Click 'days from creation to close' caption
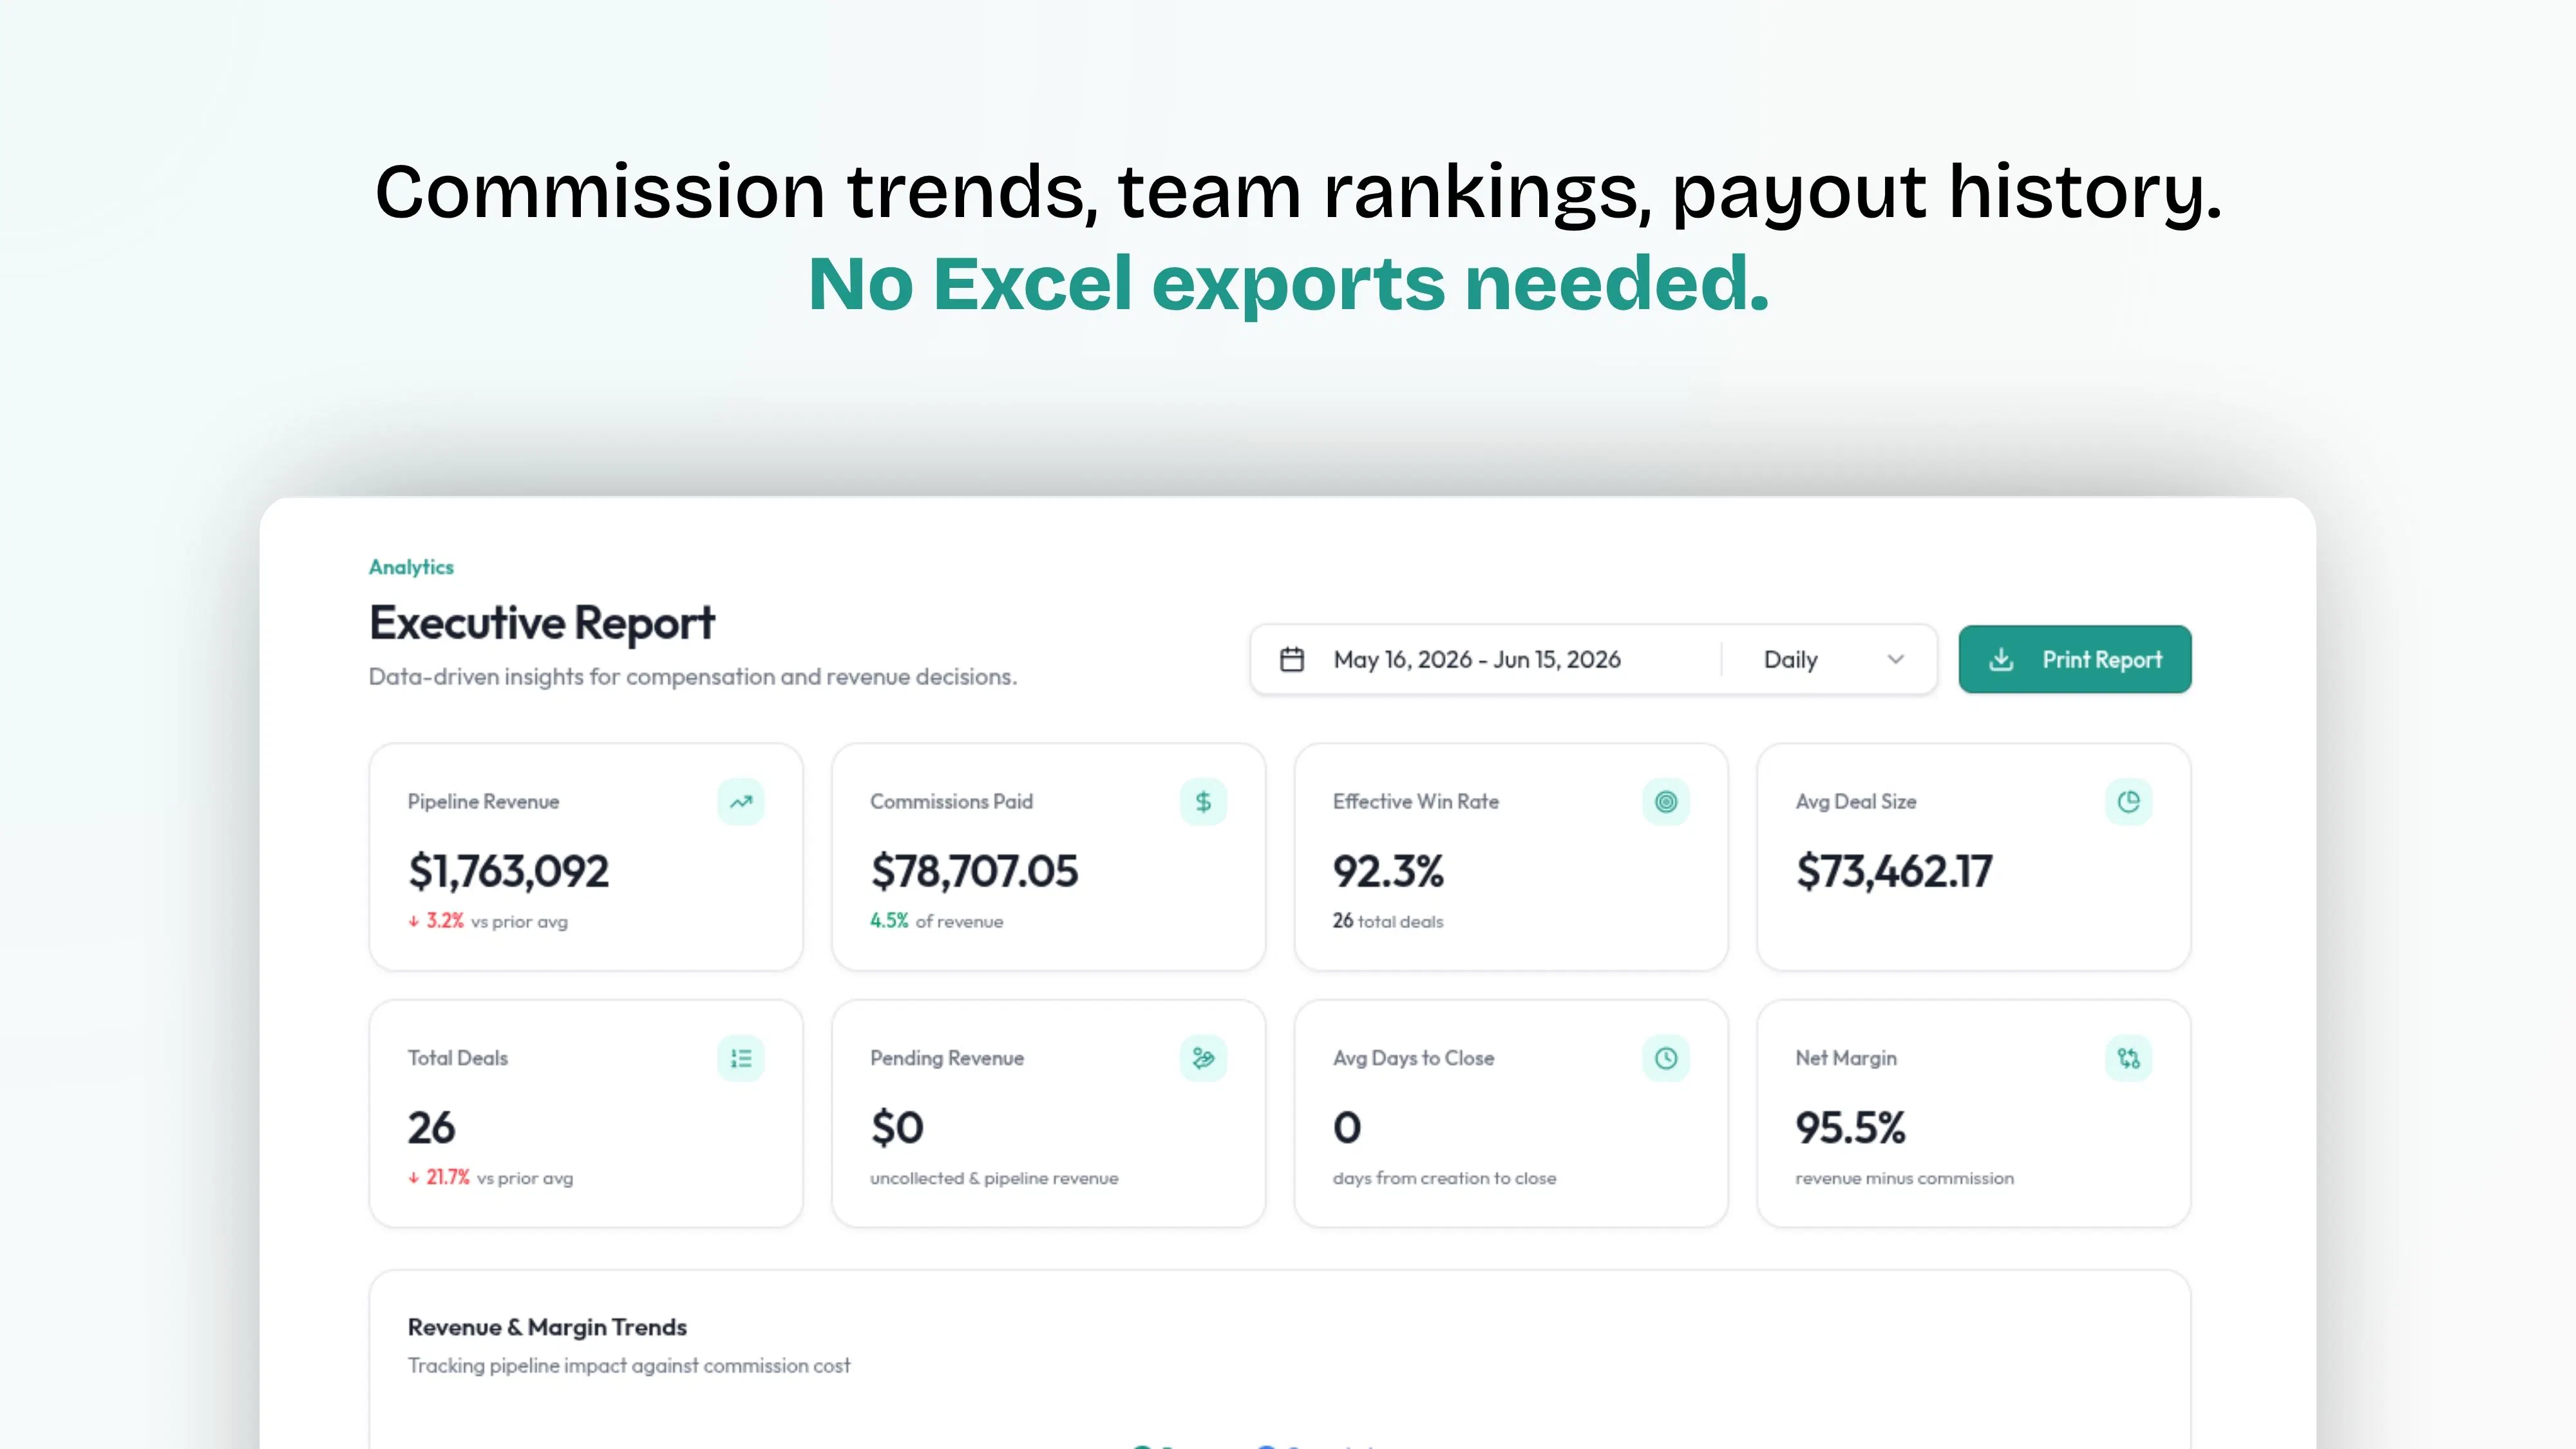Screen dimensions: 2576x1449 (1444, 1178)
